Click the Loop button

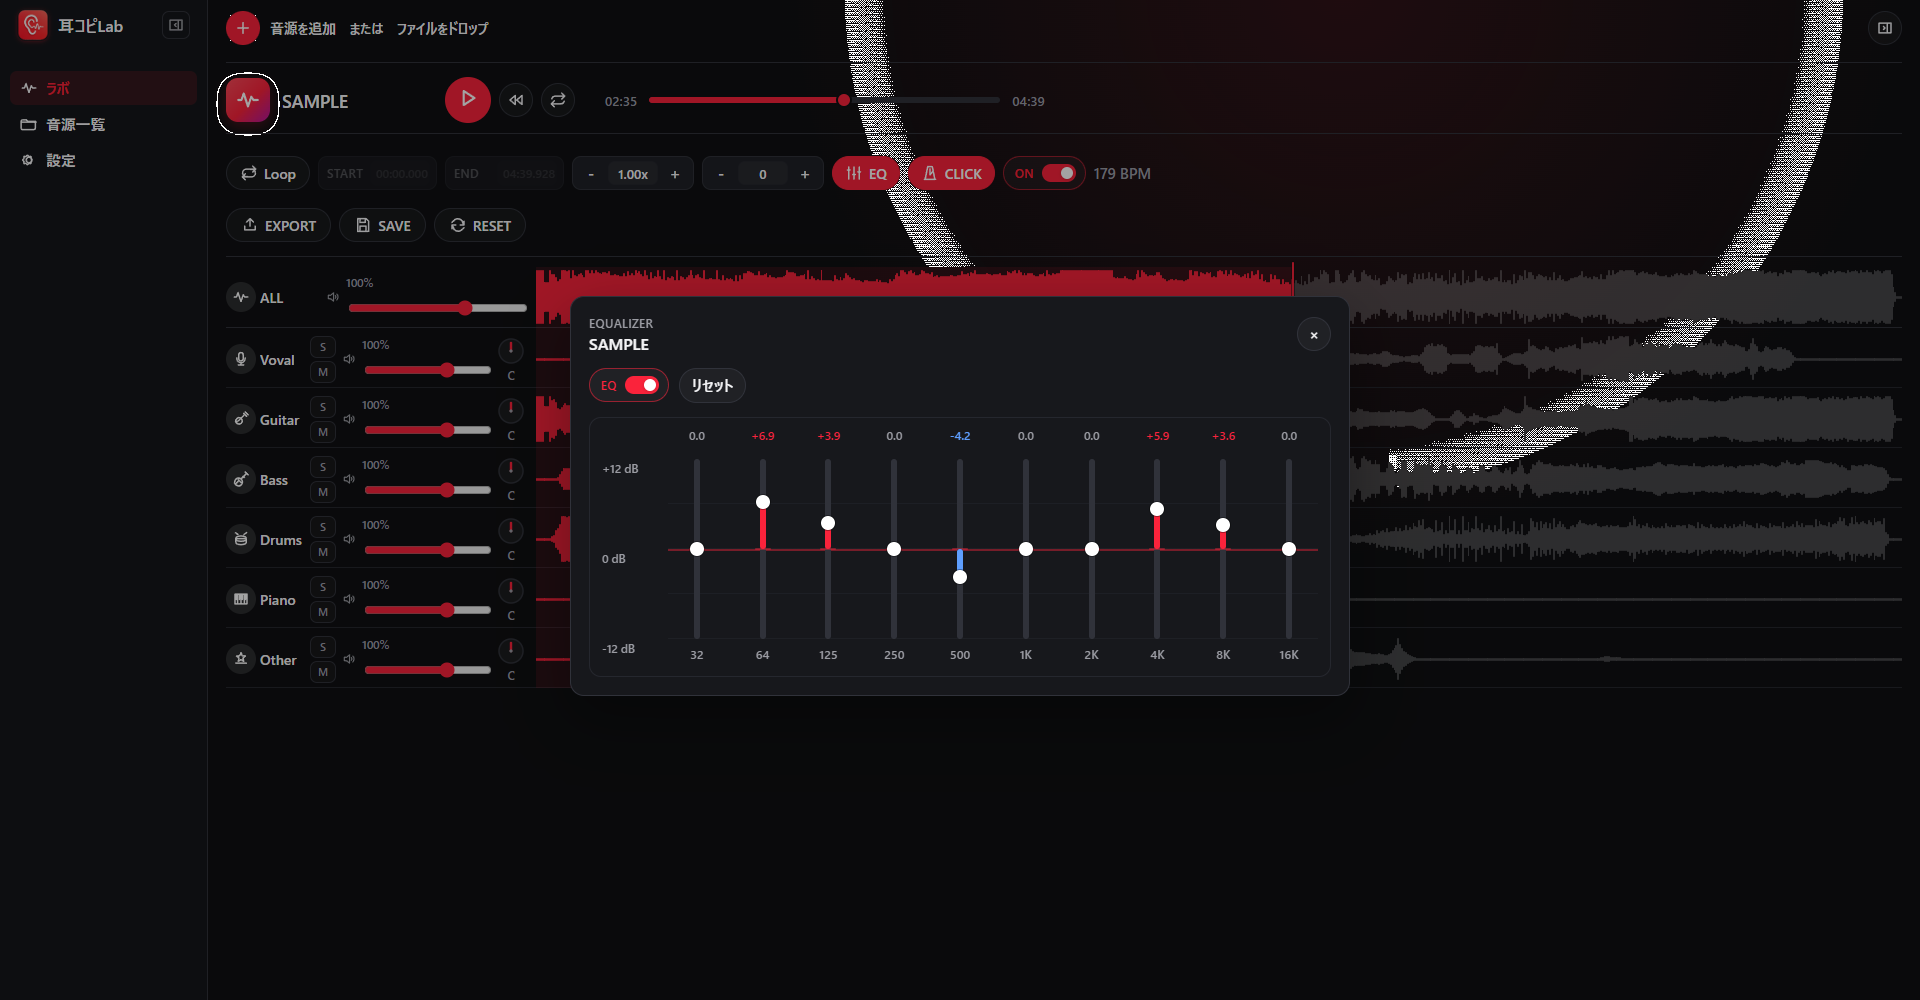pyautogui.click(x=269, y=173)
